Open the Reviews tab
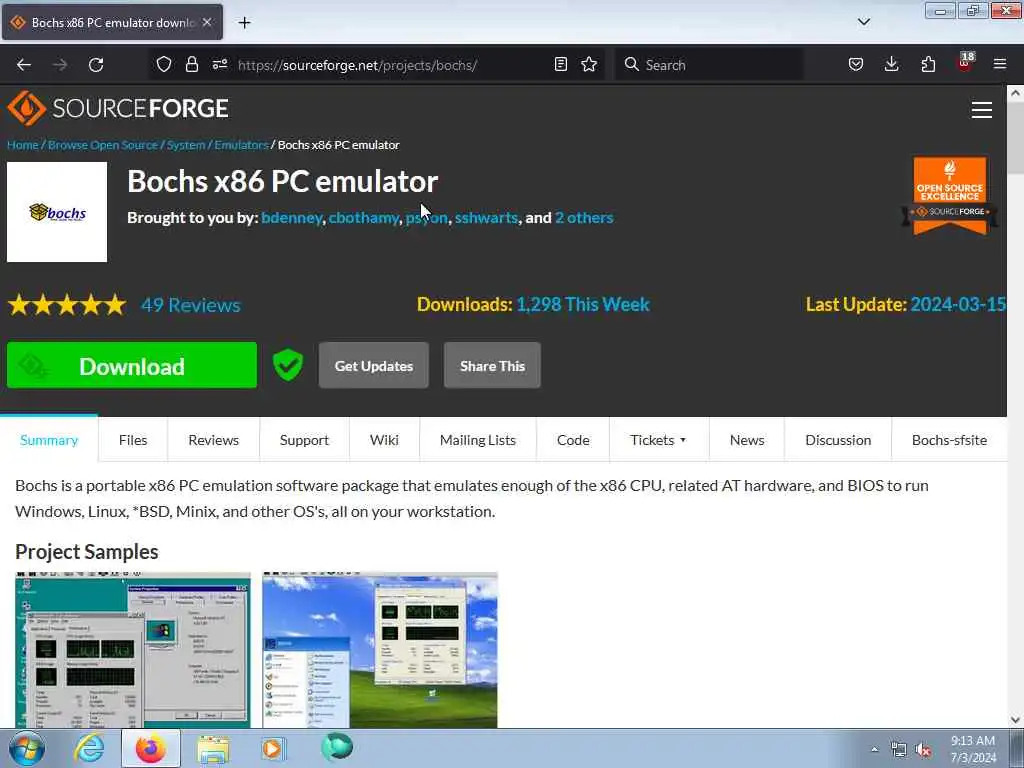The width and height of the screenshot is (1024, 768). [x=214, y=440]
